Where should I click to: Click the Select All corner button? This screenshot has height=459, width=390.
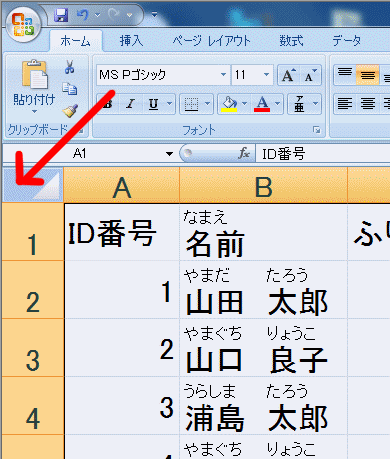(33, 185)
